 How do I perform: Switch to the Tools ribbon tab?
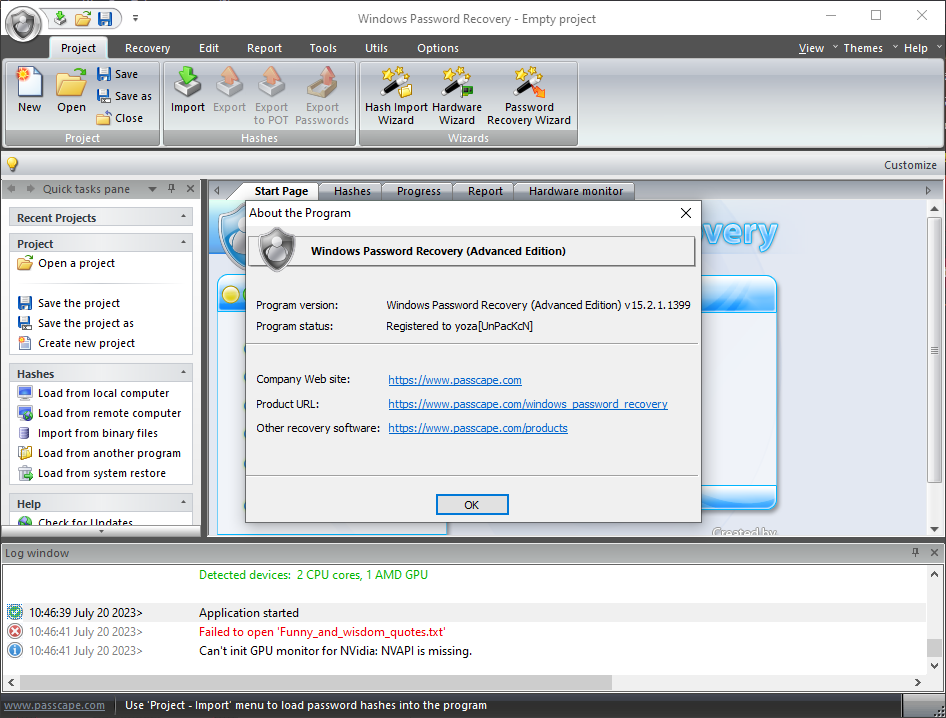click(323, 48)
